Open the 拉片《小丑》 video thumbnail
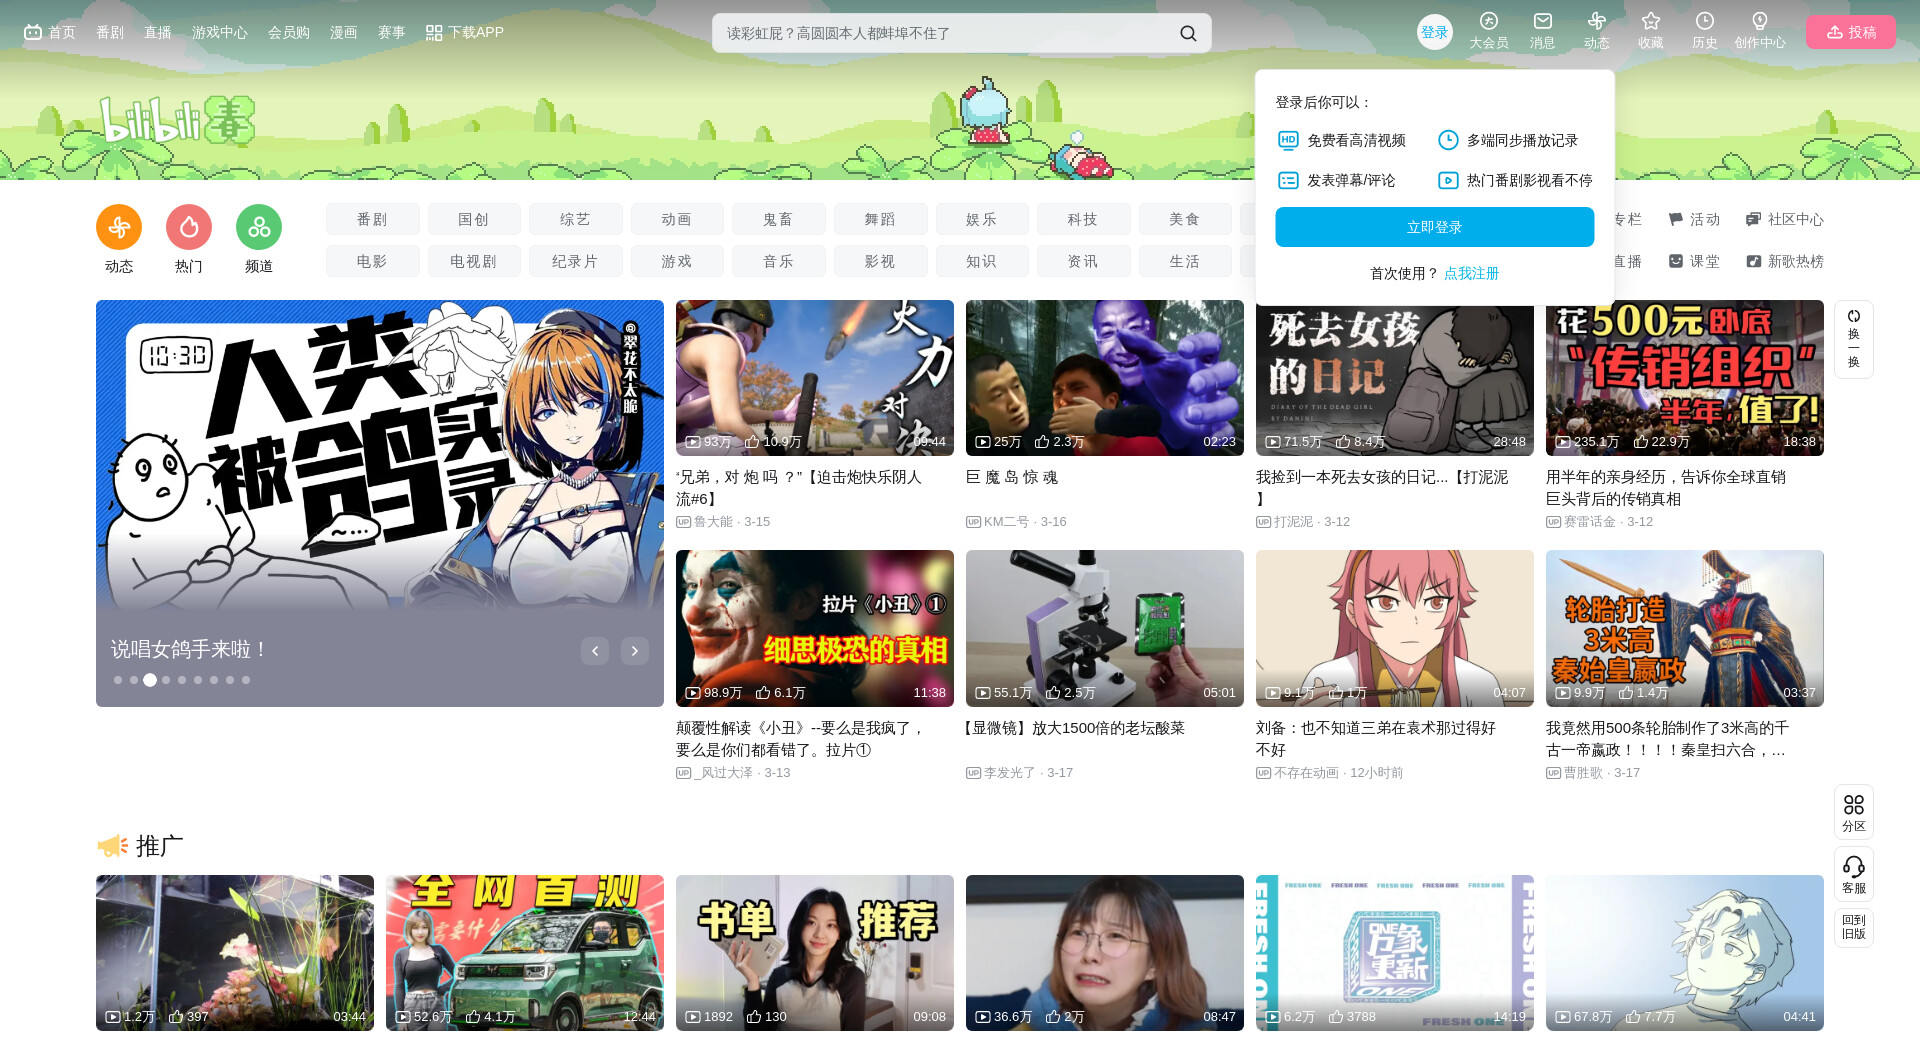Viewport: 1920px width, 1040px height. click(x=815, y=628)
